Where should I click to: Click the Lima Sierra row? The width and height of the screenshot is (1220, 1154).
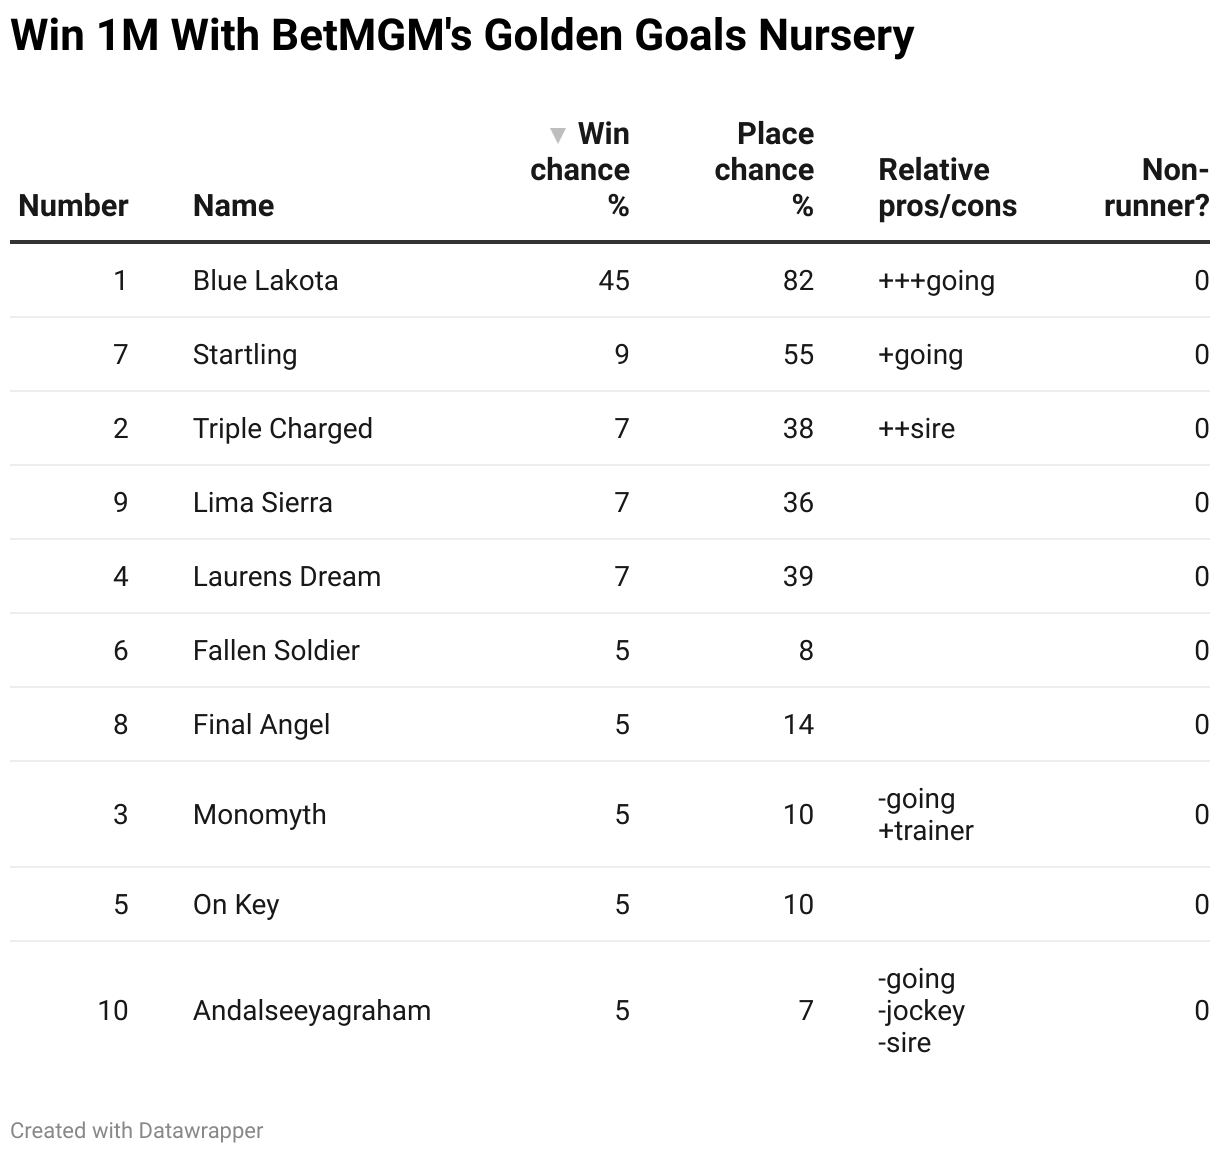click(610, 502)
